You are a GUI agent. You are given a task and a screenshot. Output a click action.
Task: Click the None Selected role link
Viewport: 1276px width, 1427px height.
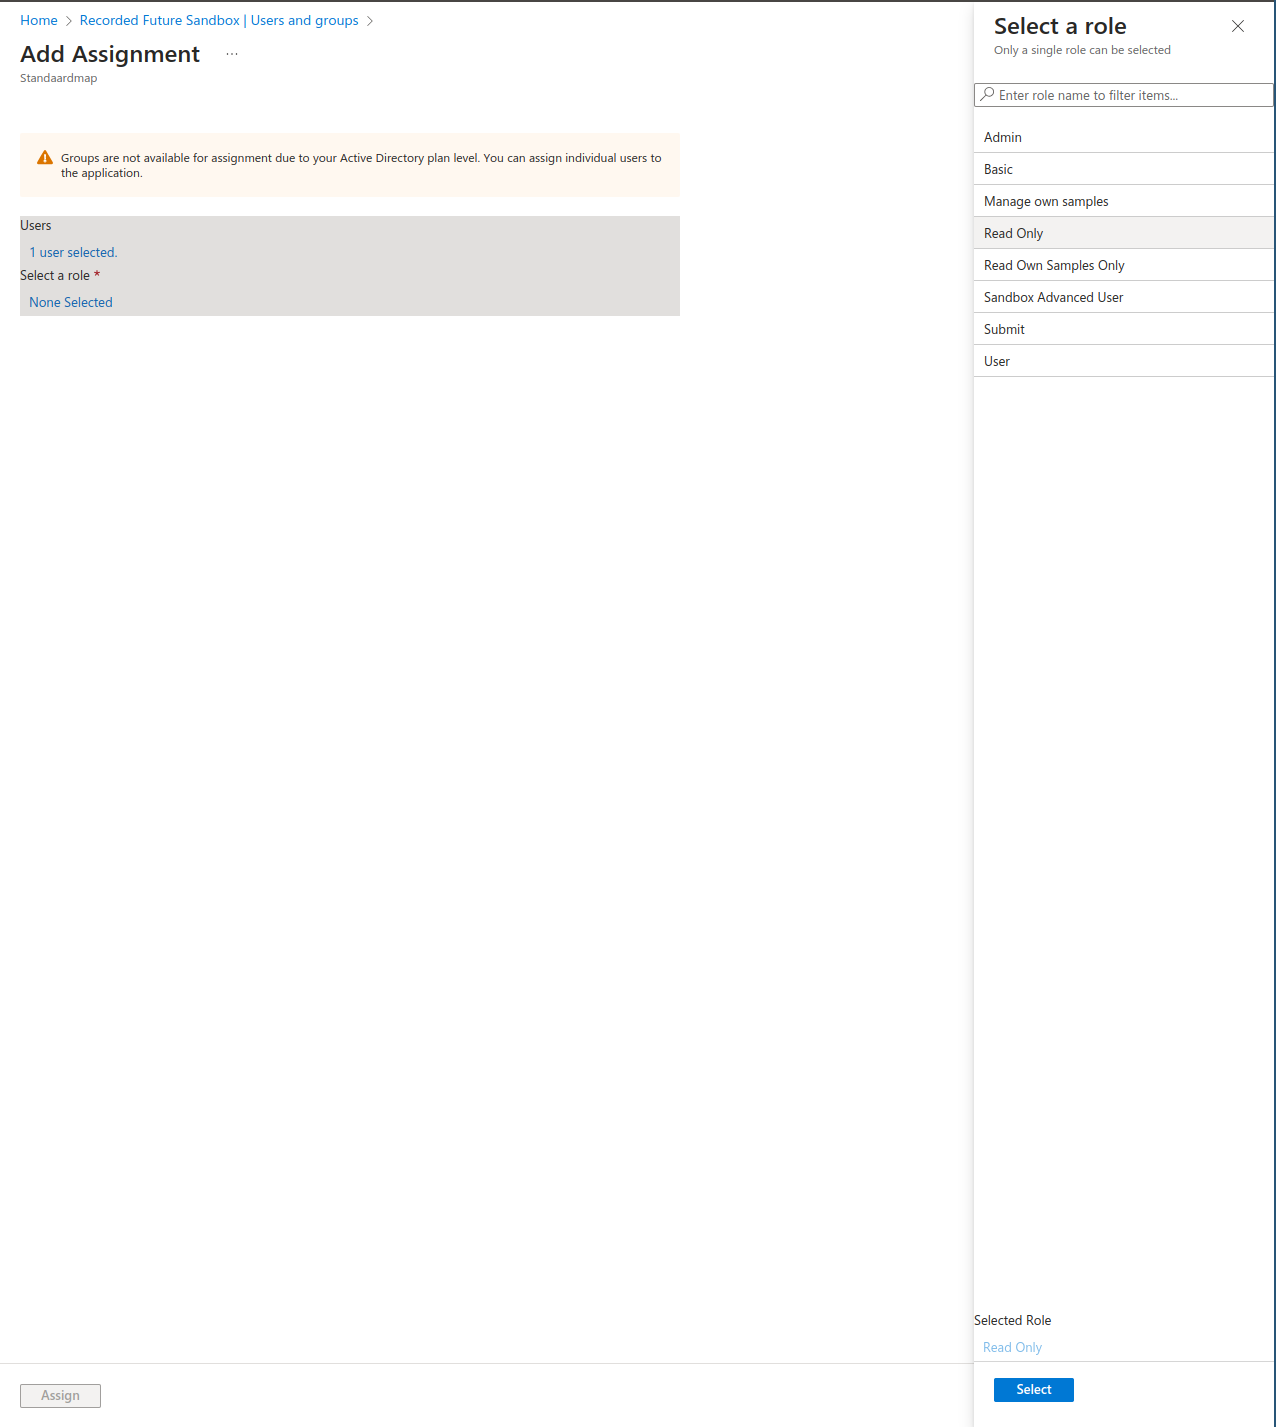[71, 302]
